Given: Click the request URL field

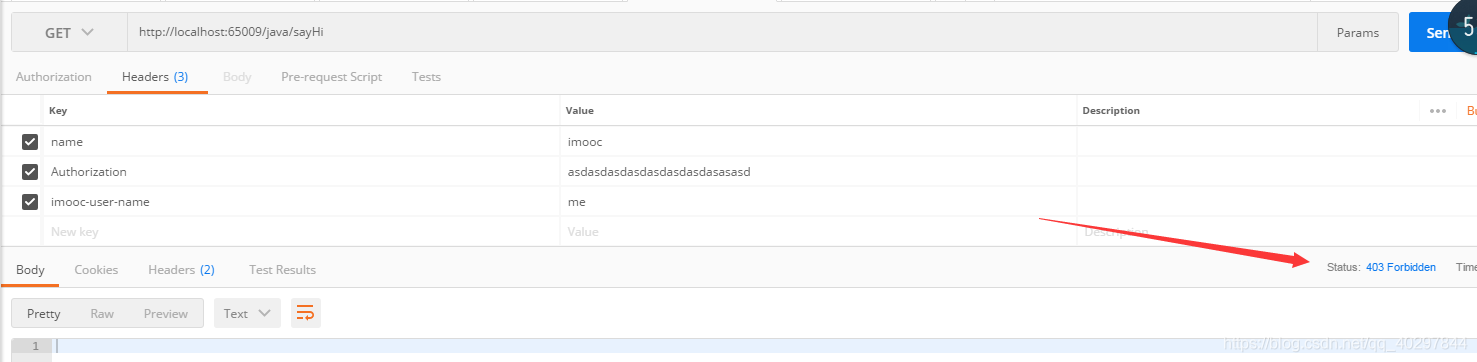Looking at the screenshot, I should (722, 32).
